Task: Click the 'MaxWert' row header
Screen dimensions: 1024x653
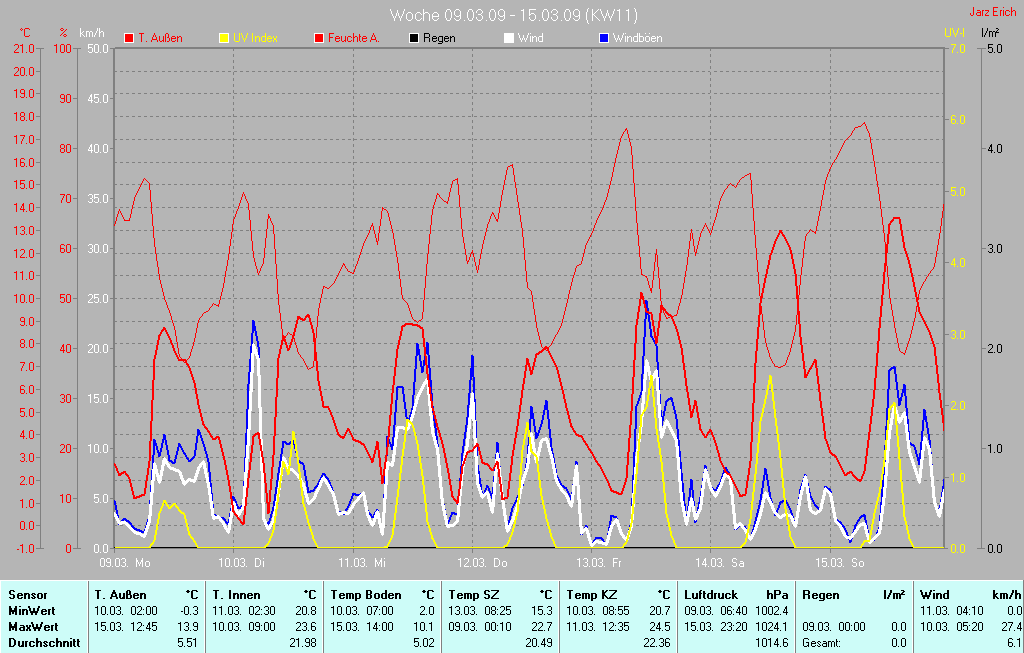Action: pos(33,626)
